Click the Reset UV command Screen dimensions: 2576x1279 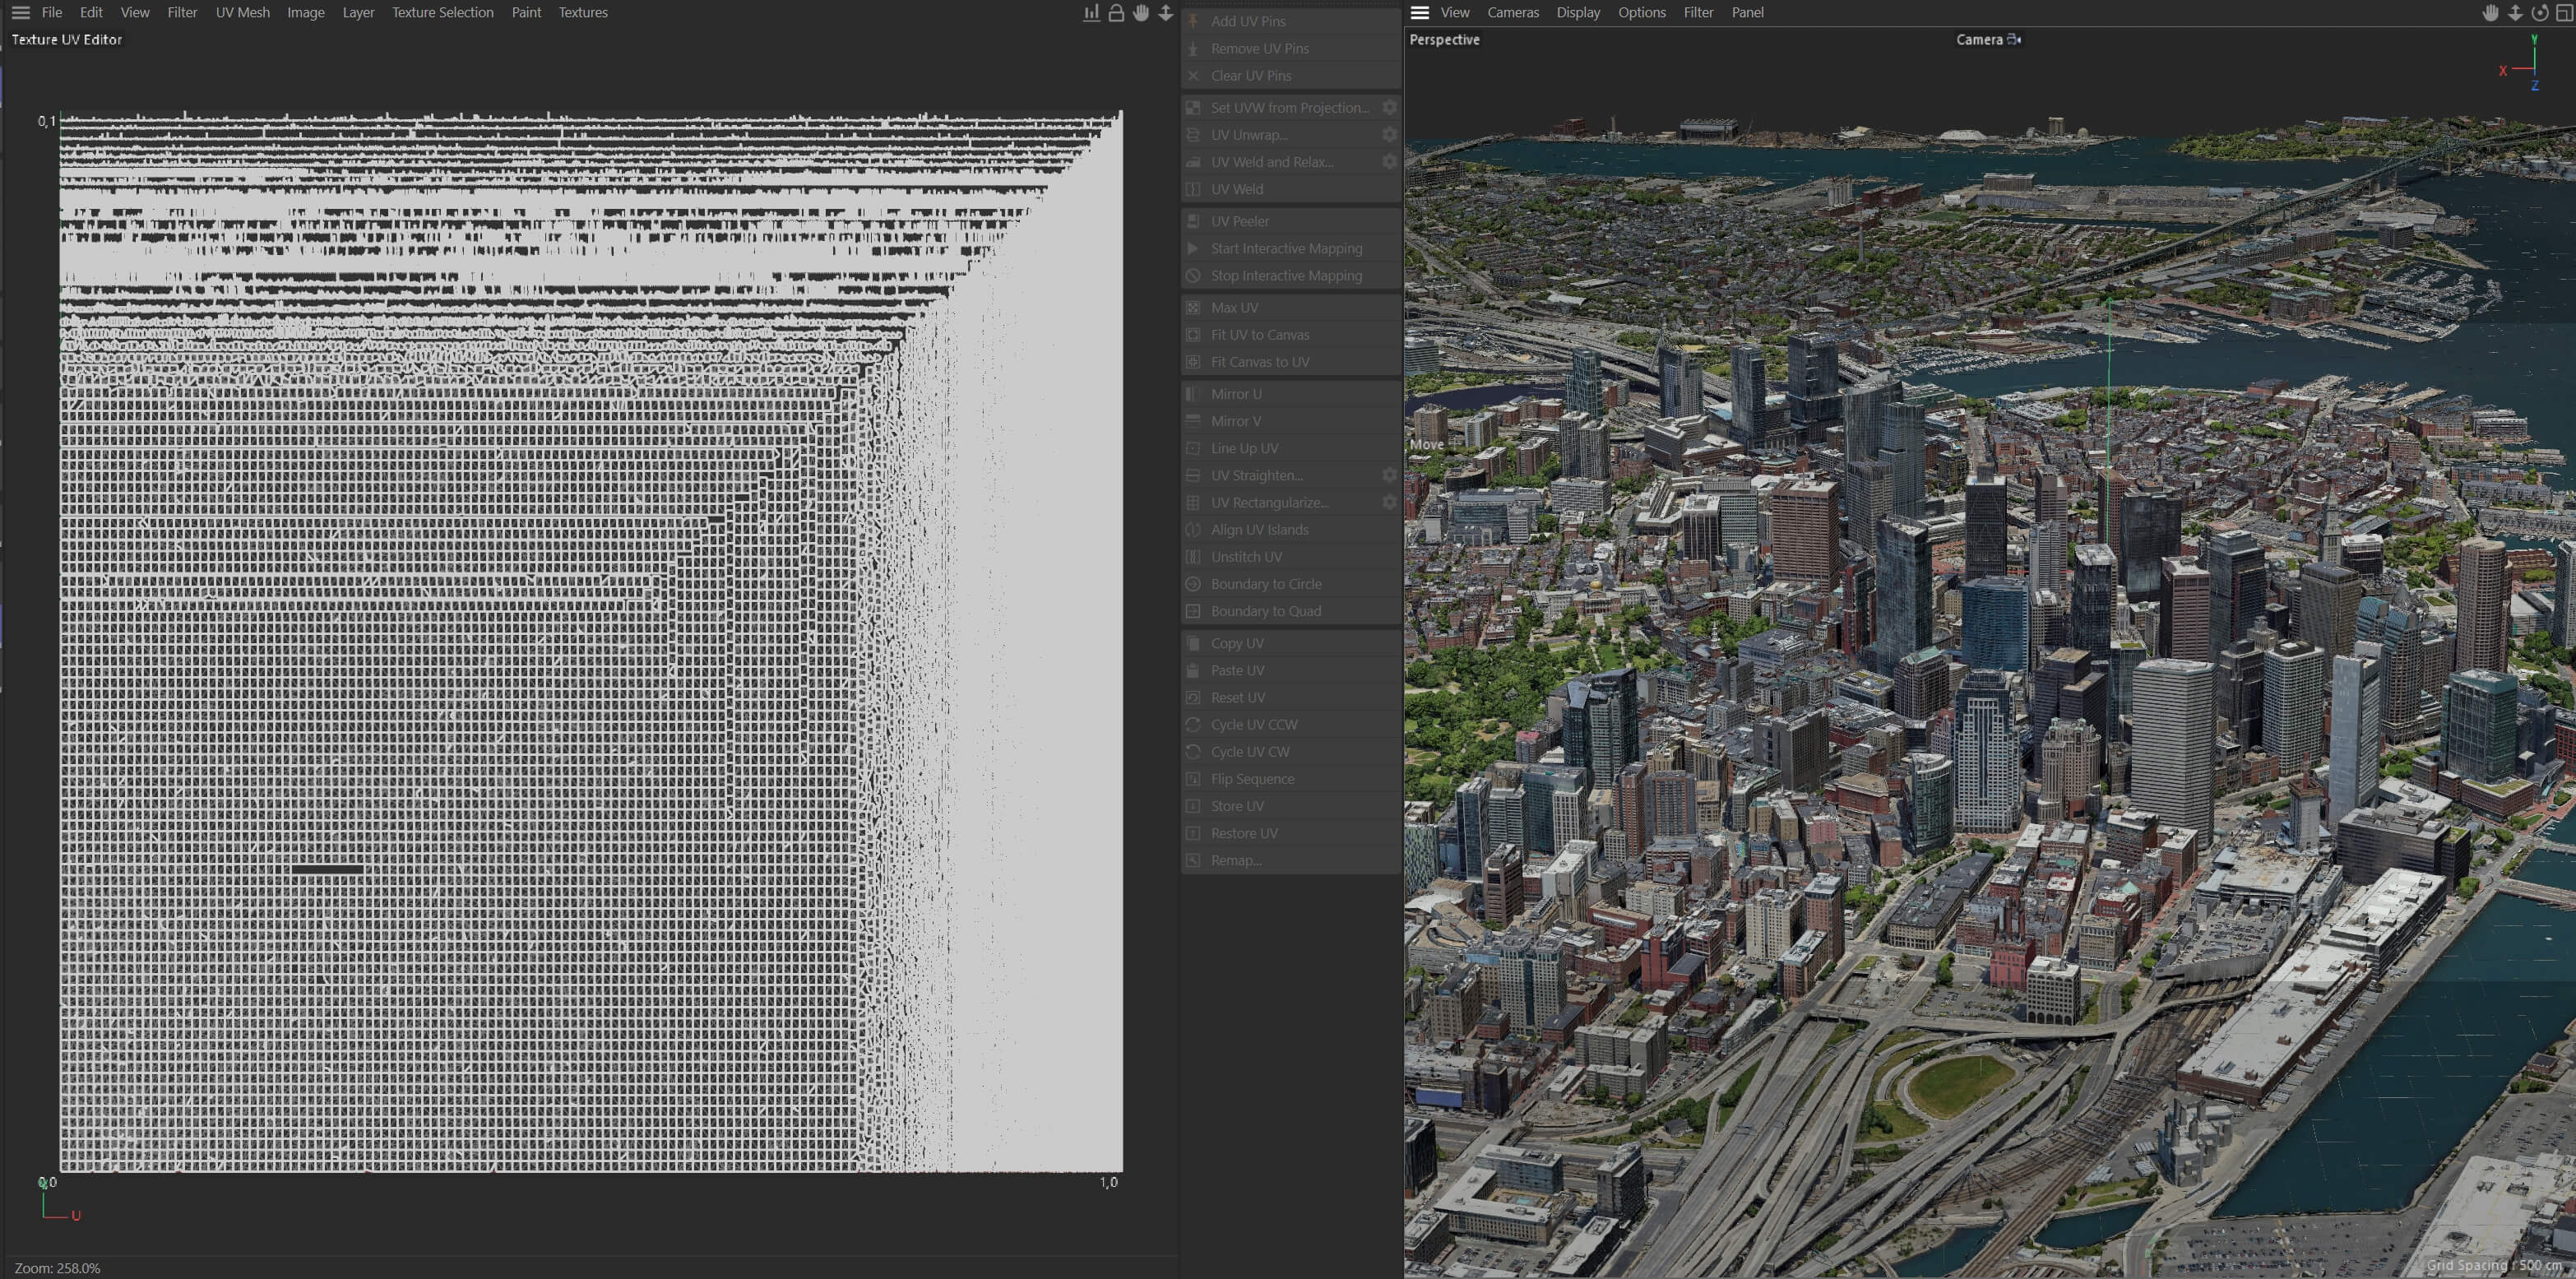click(x=1291, y=697)
